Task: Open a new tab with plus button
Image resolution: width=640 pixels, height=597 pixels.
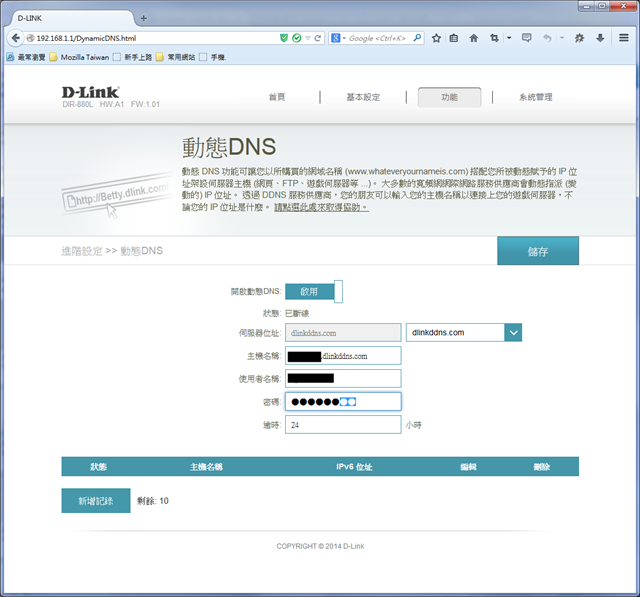Action: 144,18
